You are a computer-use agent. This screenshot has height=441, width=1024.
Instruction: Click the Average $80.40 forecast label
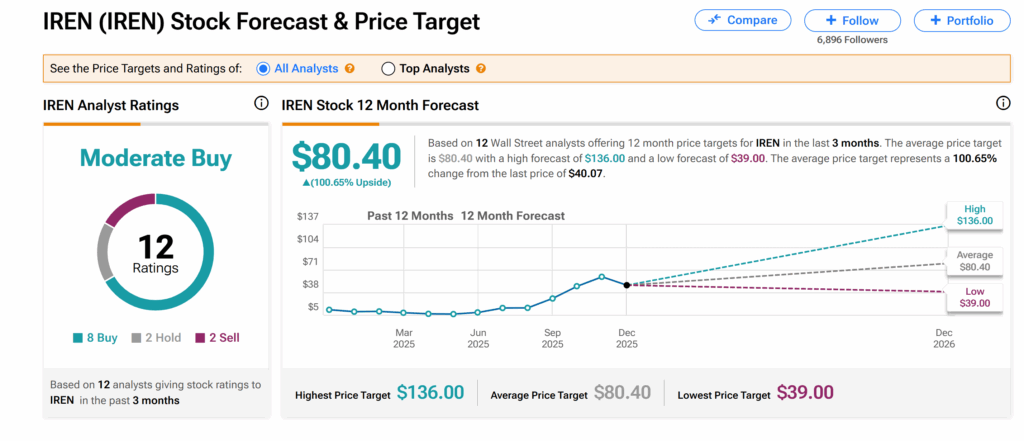coord(974,261)
